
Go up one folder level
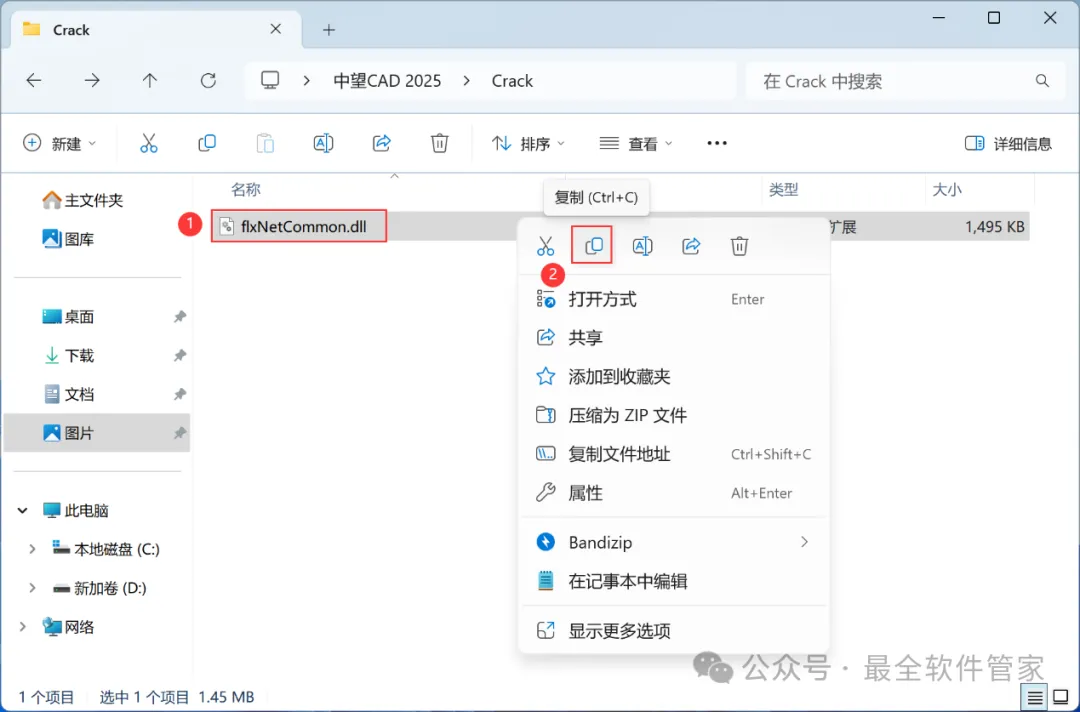(149, 81)
